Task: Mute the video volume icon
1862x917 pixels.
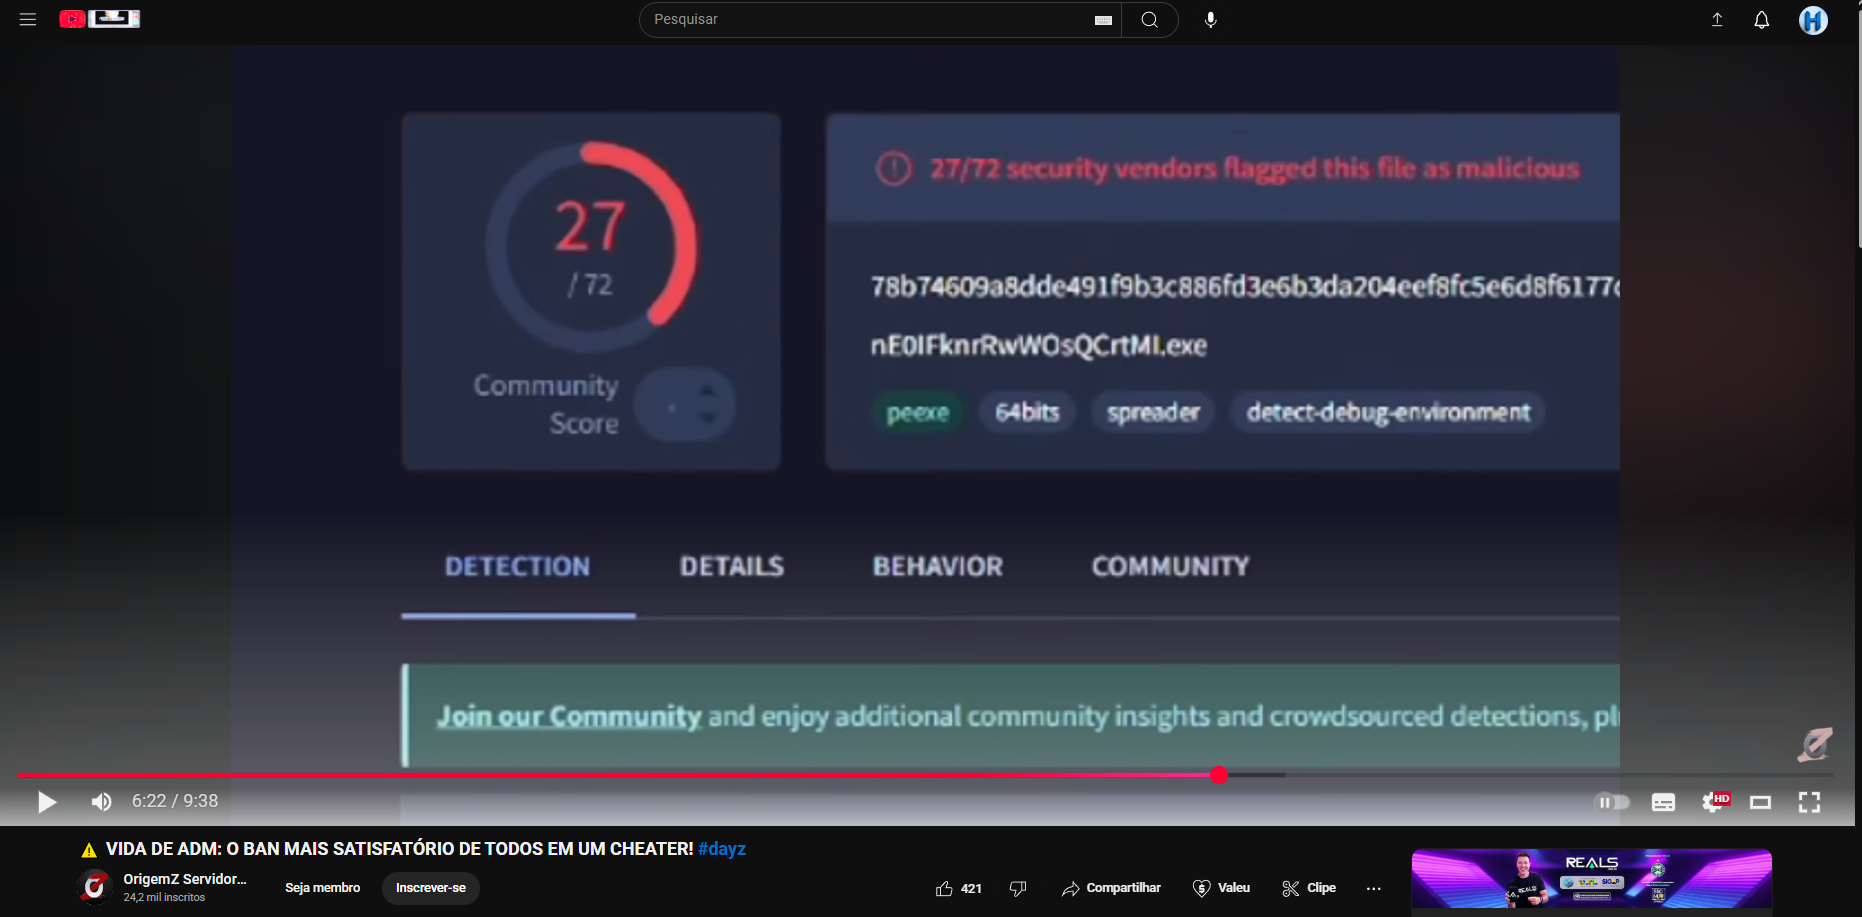Action: (101, 801)
